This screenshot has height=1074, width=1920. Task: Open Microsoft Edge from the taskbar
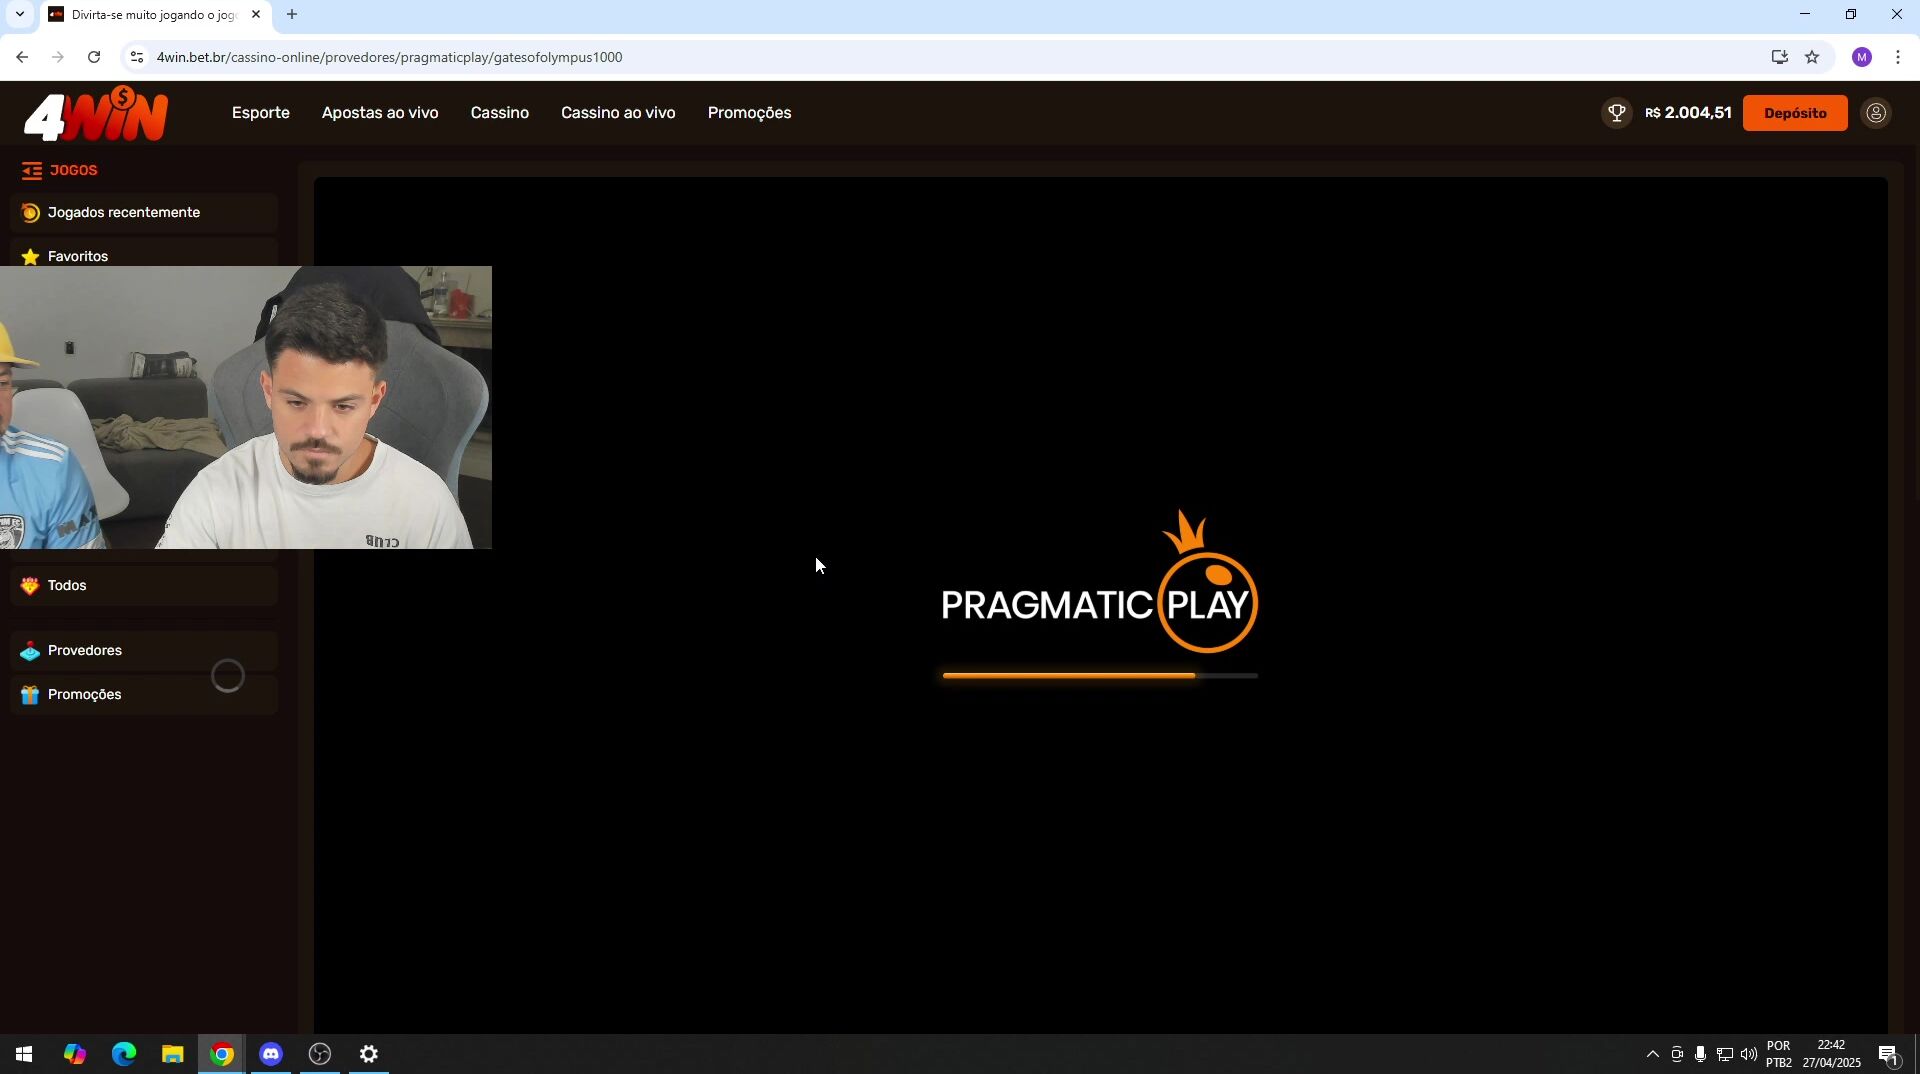click(123, 1054)
